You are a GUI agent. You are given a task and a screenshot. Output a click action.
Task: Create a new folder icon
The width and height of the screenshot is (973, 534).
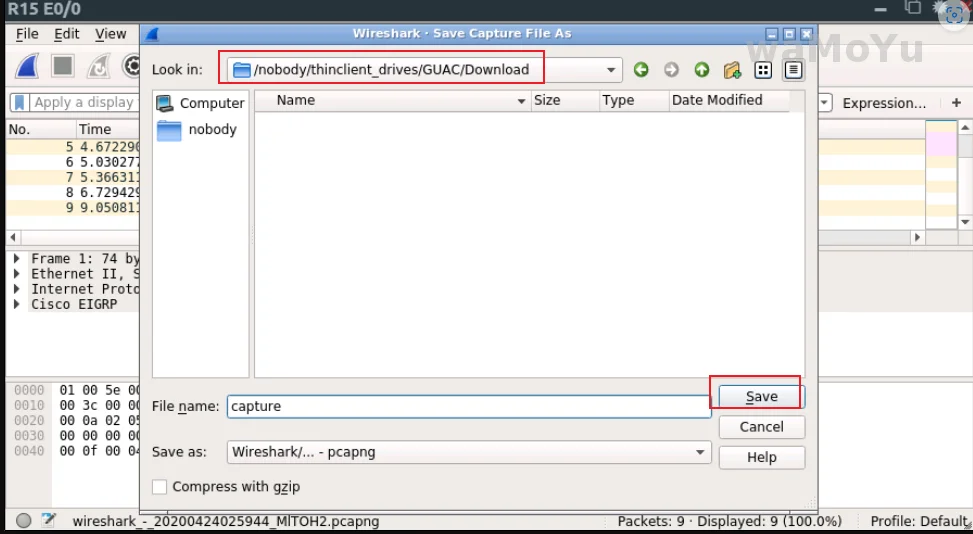732,70
